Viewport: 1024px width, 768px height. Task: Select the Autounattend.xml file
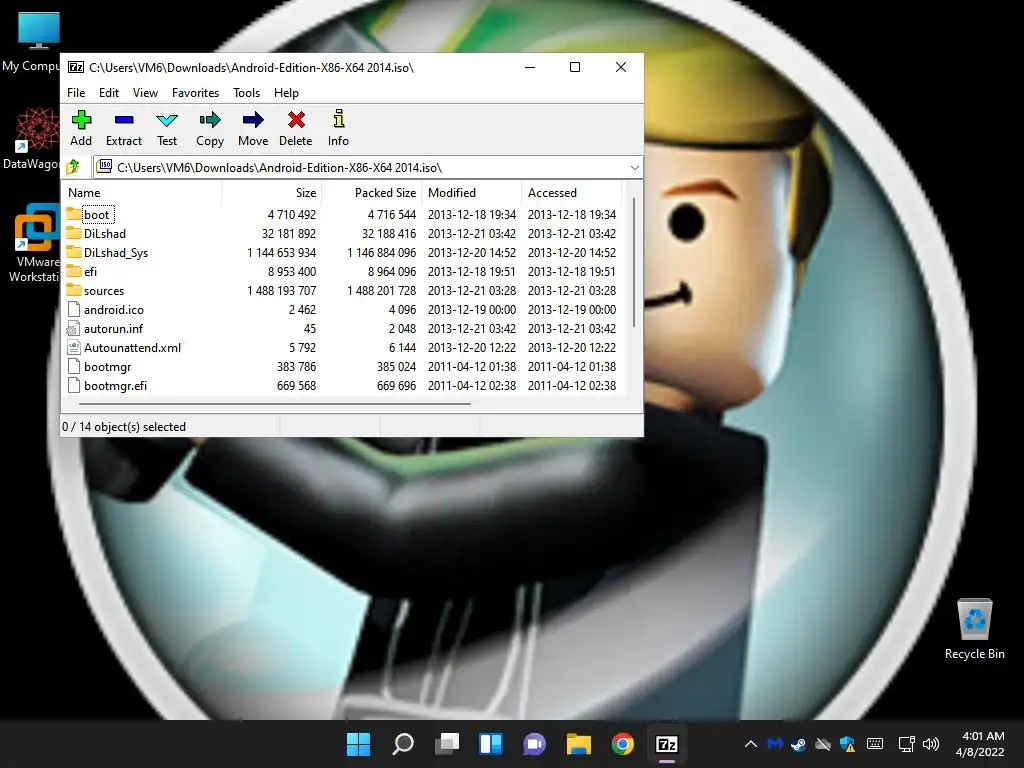(123, 347)
